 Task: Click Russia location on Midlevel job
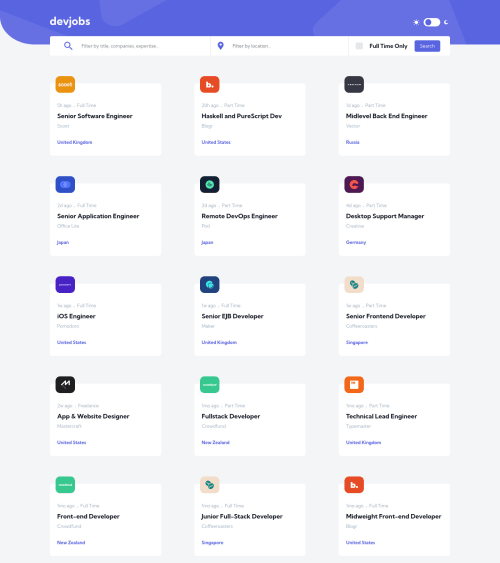pyautogui.click(x=352, y=142)
